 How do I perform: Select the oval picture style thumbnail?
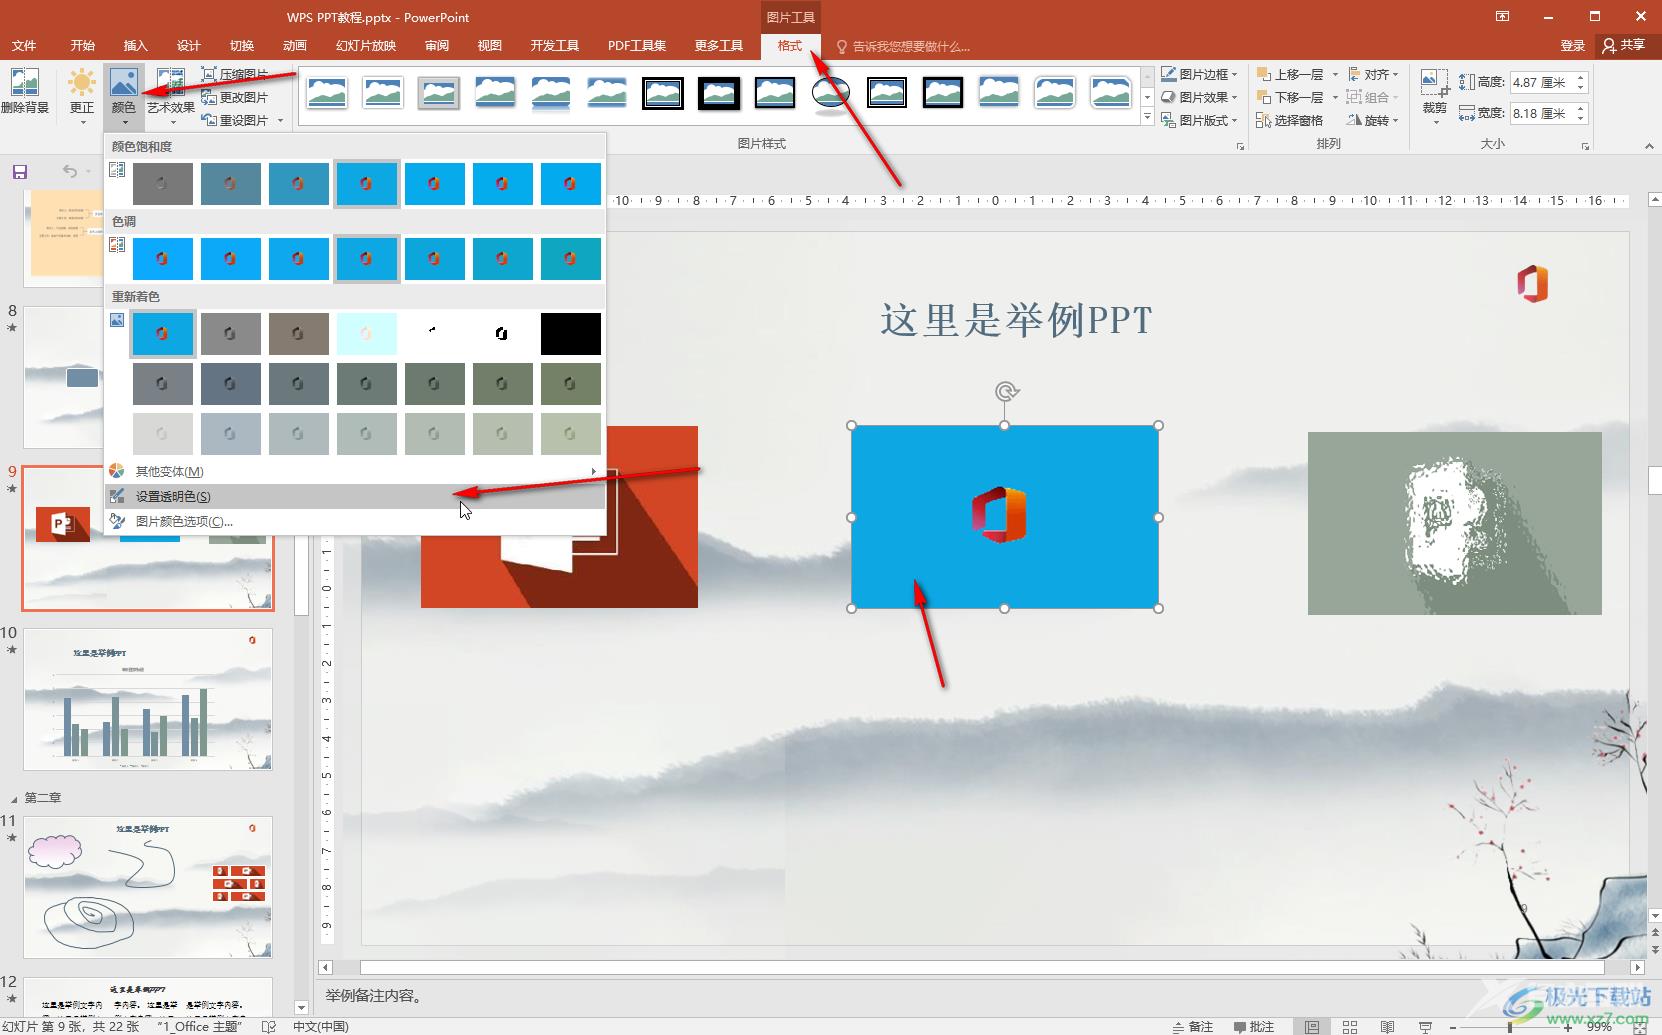pyautogui.click(x=831, y=93)
